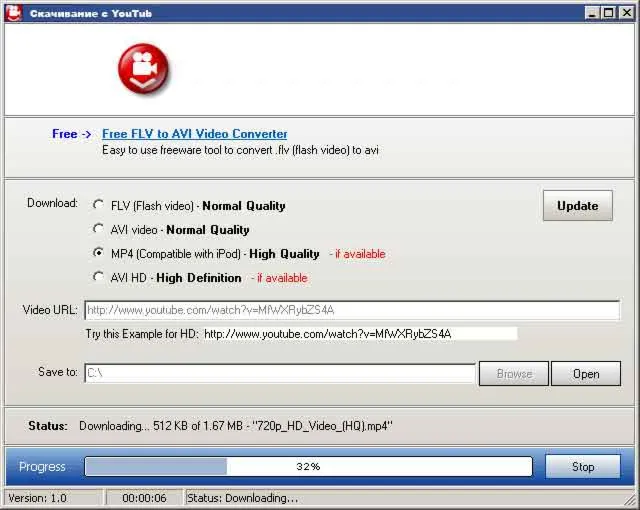Click the 32% download progress bar

point(308,466)
